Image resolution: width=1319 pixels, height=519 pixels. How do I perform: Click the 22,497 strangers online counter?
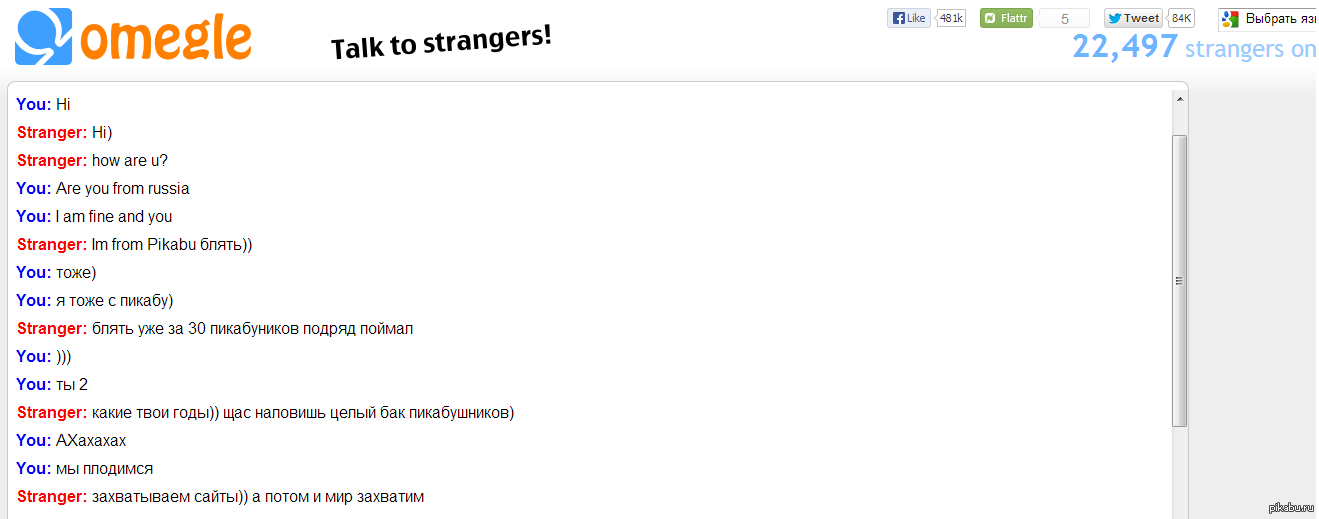point(1194,47)
